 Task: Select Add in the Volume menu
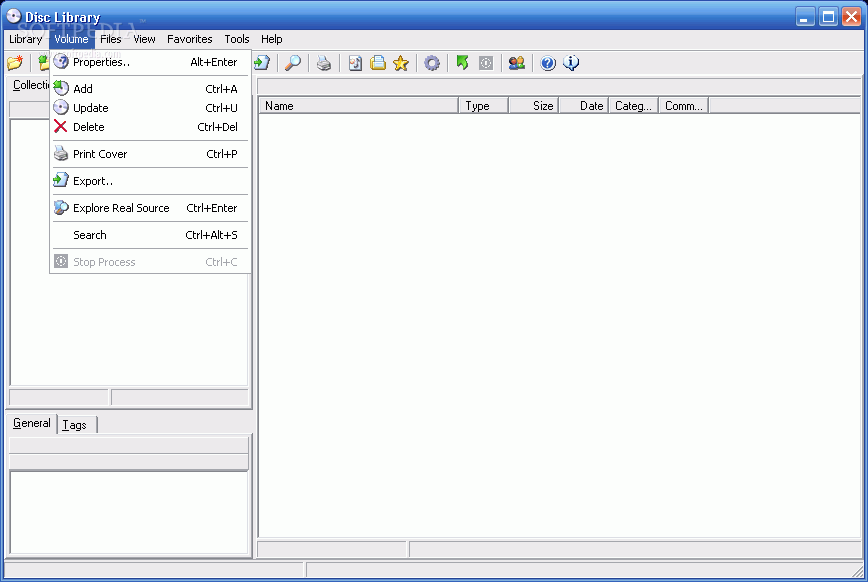click(x=150, y=89)
